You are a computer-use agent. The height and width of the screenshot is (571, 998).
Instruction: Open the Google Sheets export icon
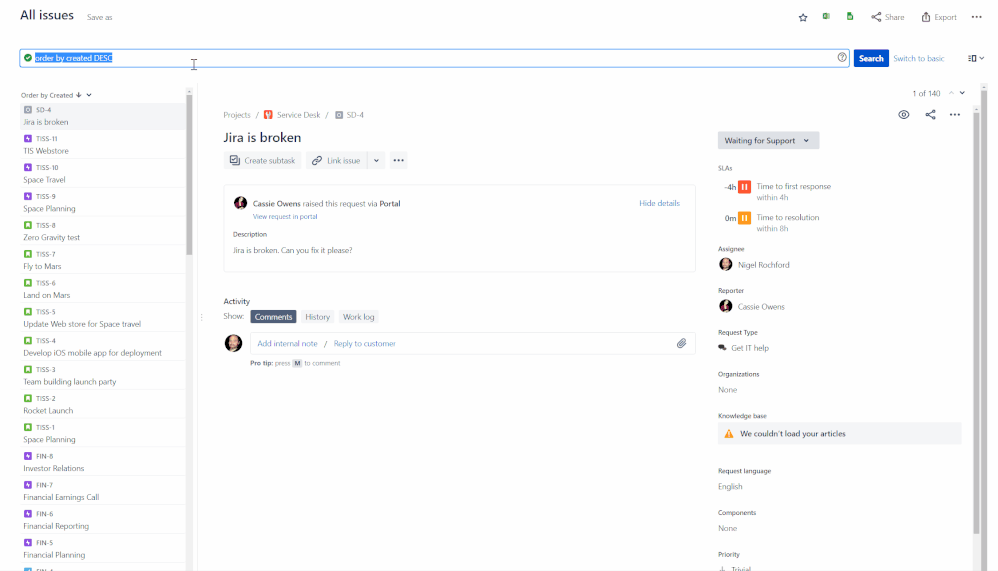click(850, 17)
